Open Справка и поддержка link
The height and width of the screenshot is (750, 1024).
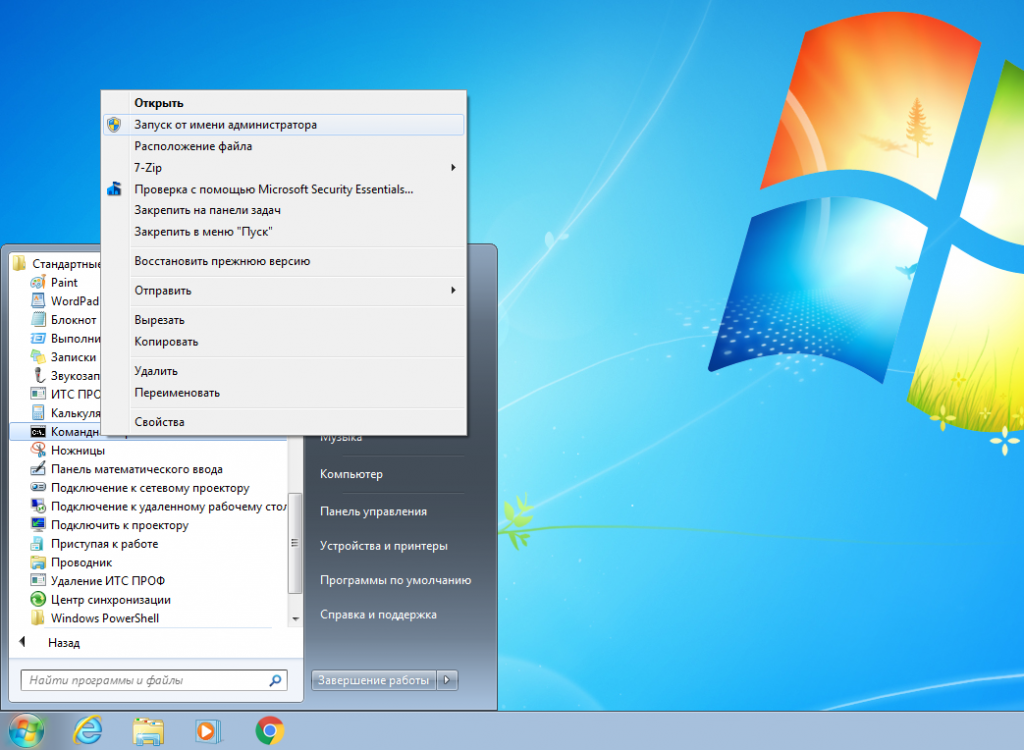(378, 615)
